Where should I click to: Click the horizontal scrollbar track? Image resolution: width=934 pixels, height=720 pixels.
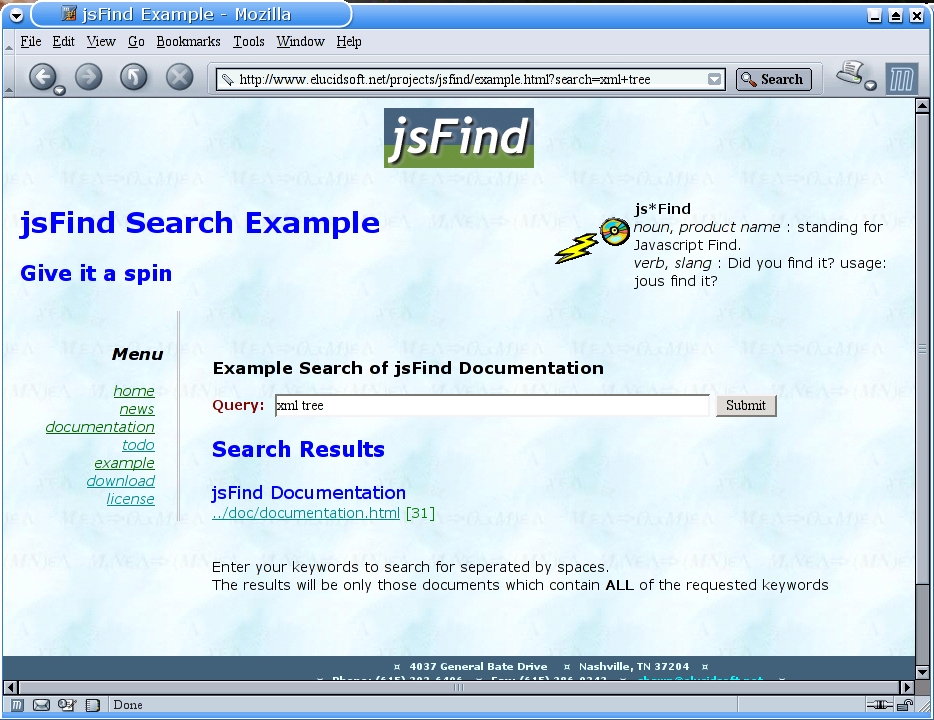[x=450, y=687]
